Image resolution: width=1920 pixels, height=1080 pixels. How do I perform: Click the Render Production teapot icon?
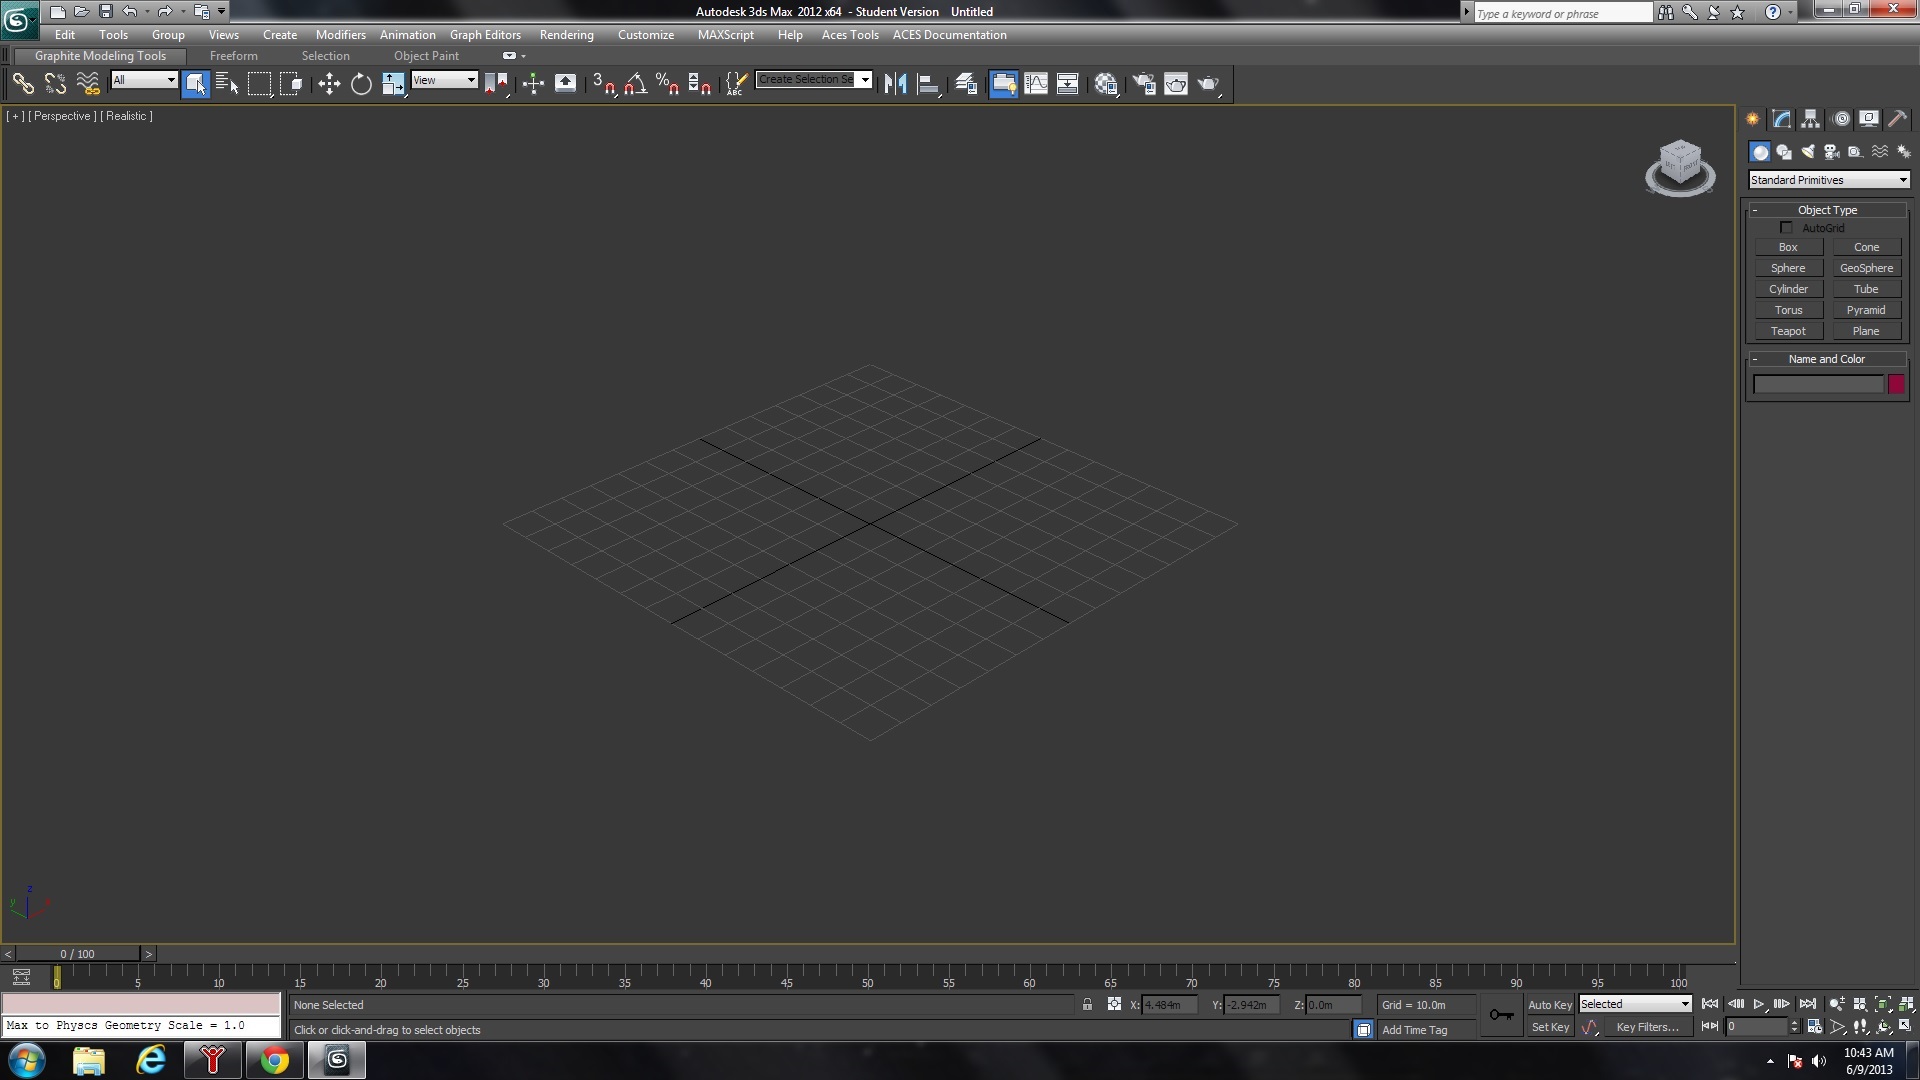[x=1208, y=84]
